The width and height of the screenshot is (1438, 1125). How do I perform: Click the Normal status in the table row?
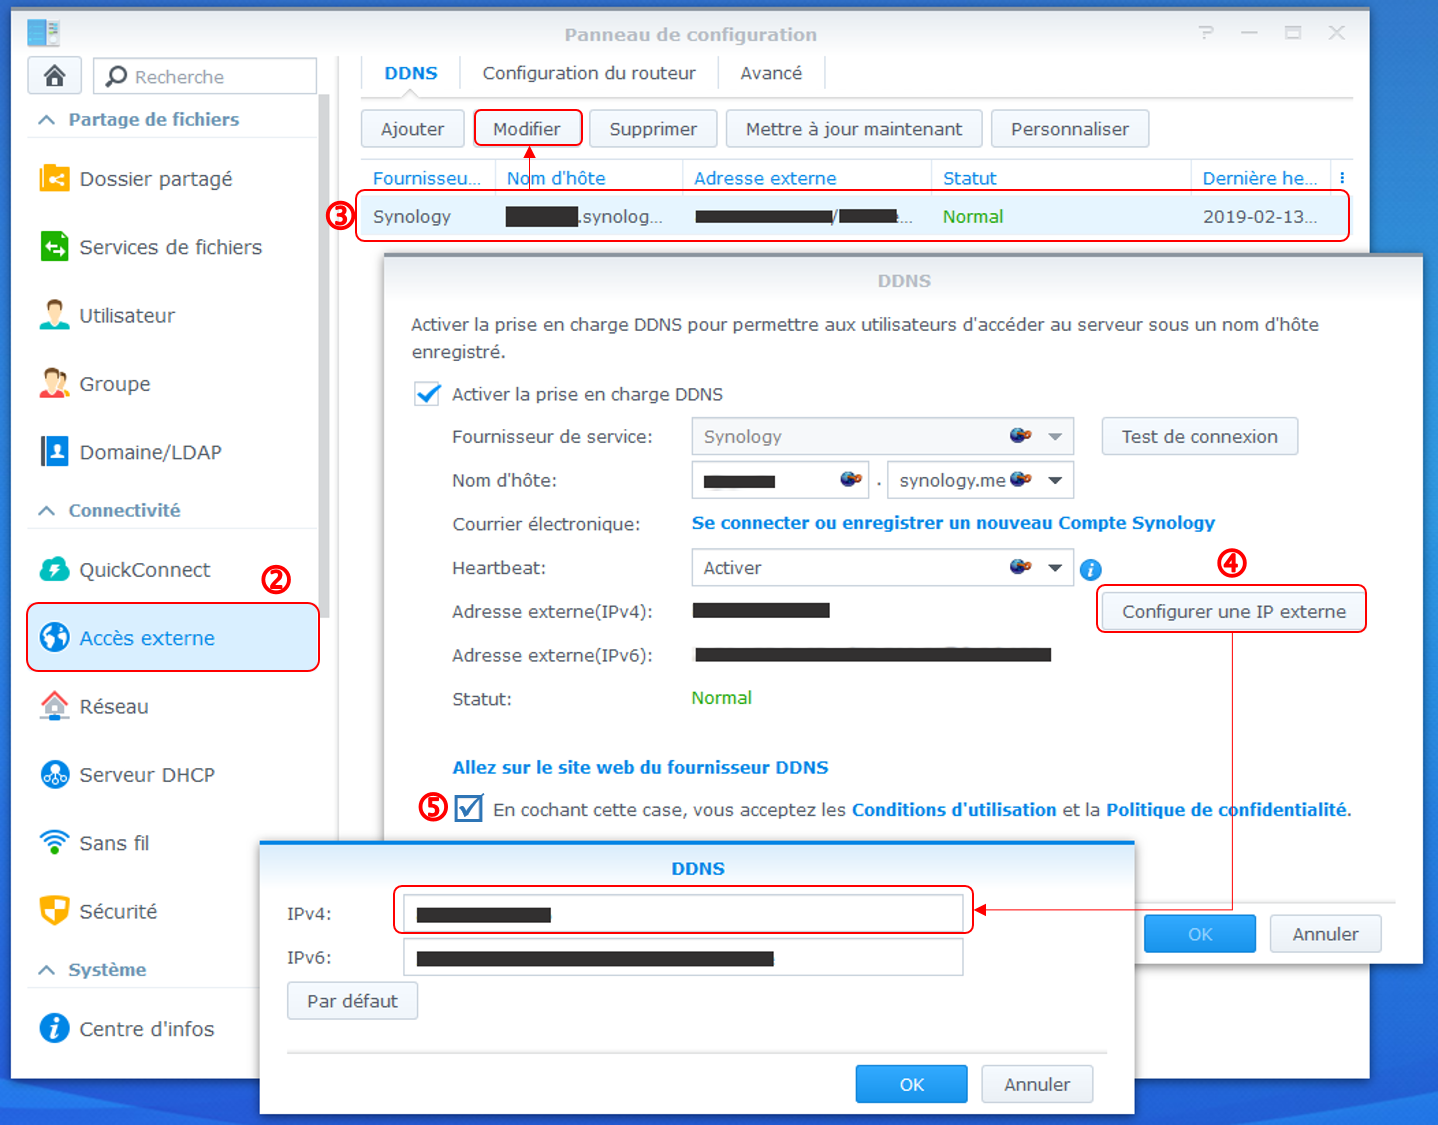tap(973, 216)
